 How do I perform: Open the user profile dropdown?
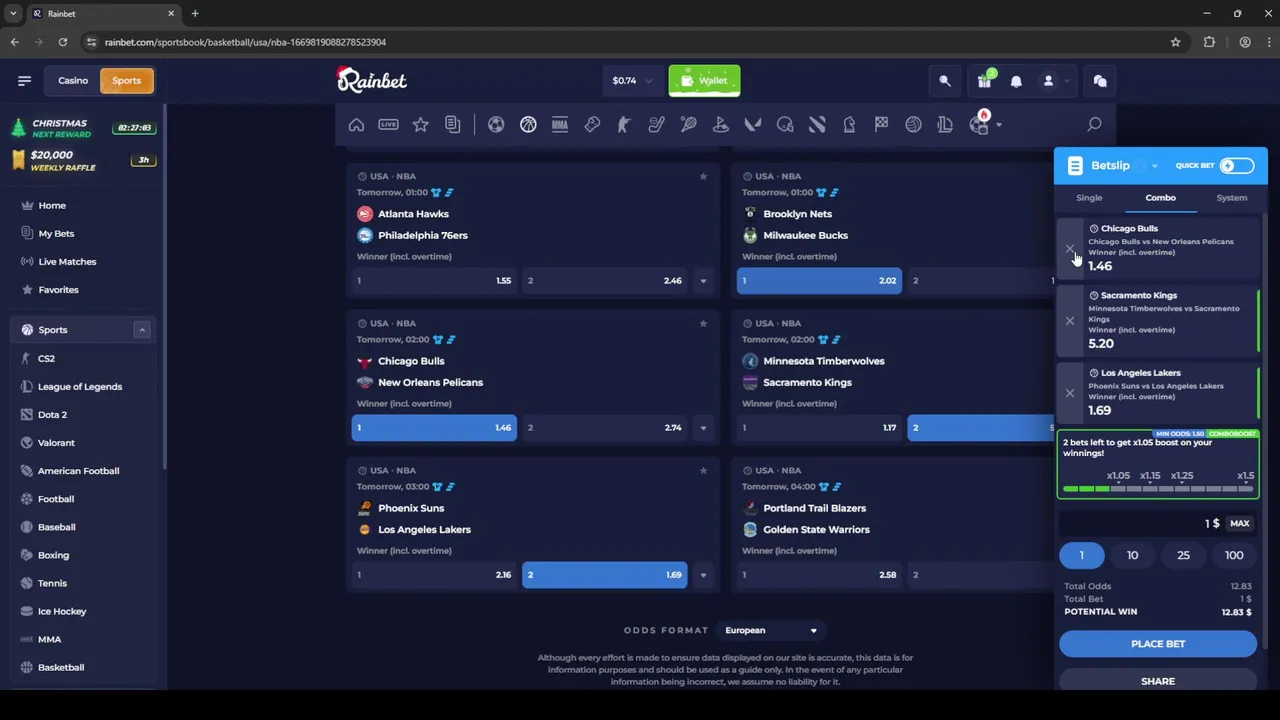(1054, 81)
